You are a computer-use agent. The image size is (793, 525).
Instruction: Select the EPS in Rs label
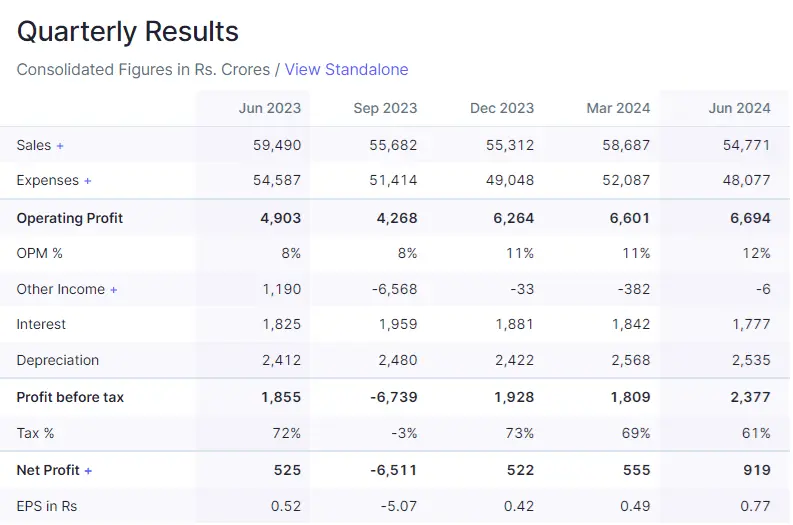tap(47, 506)
